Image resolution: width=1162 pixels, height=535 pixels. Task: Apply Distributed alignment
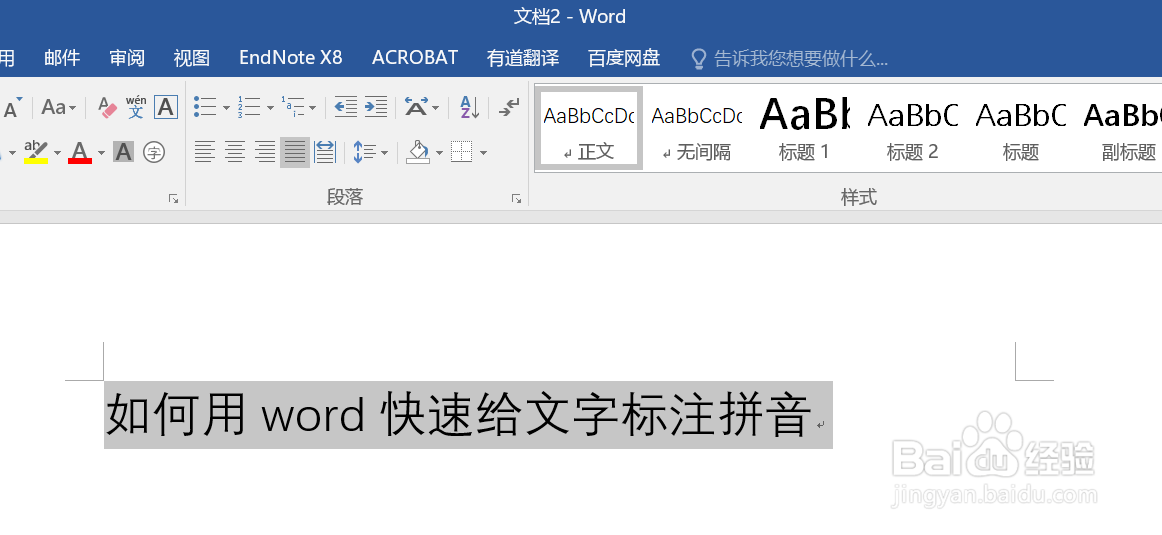pyautogui.click(x=325, y=153)
